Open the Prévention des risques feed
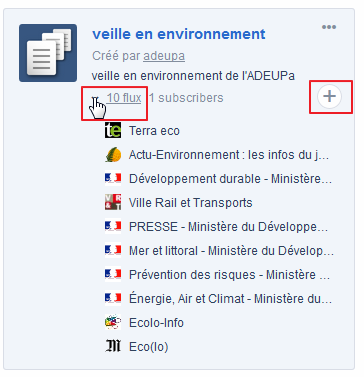The image size is (364, 377). [229, 275]
